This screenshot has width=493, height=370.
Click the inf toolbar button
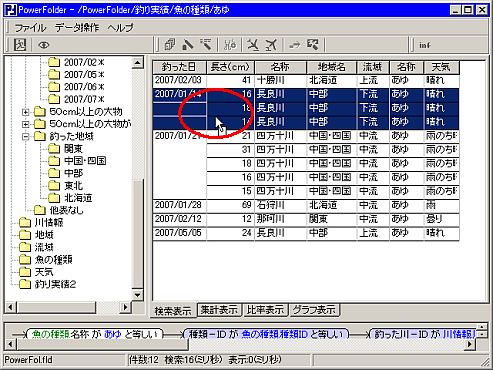click(425, 45)
